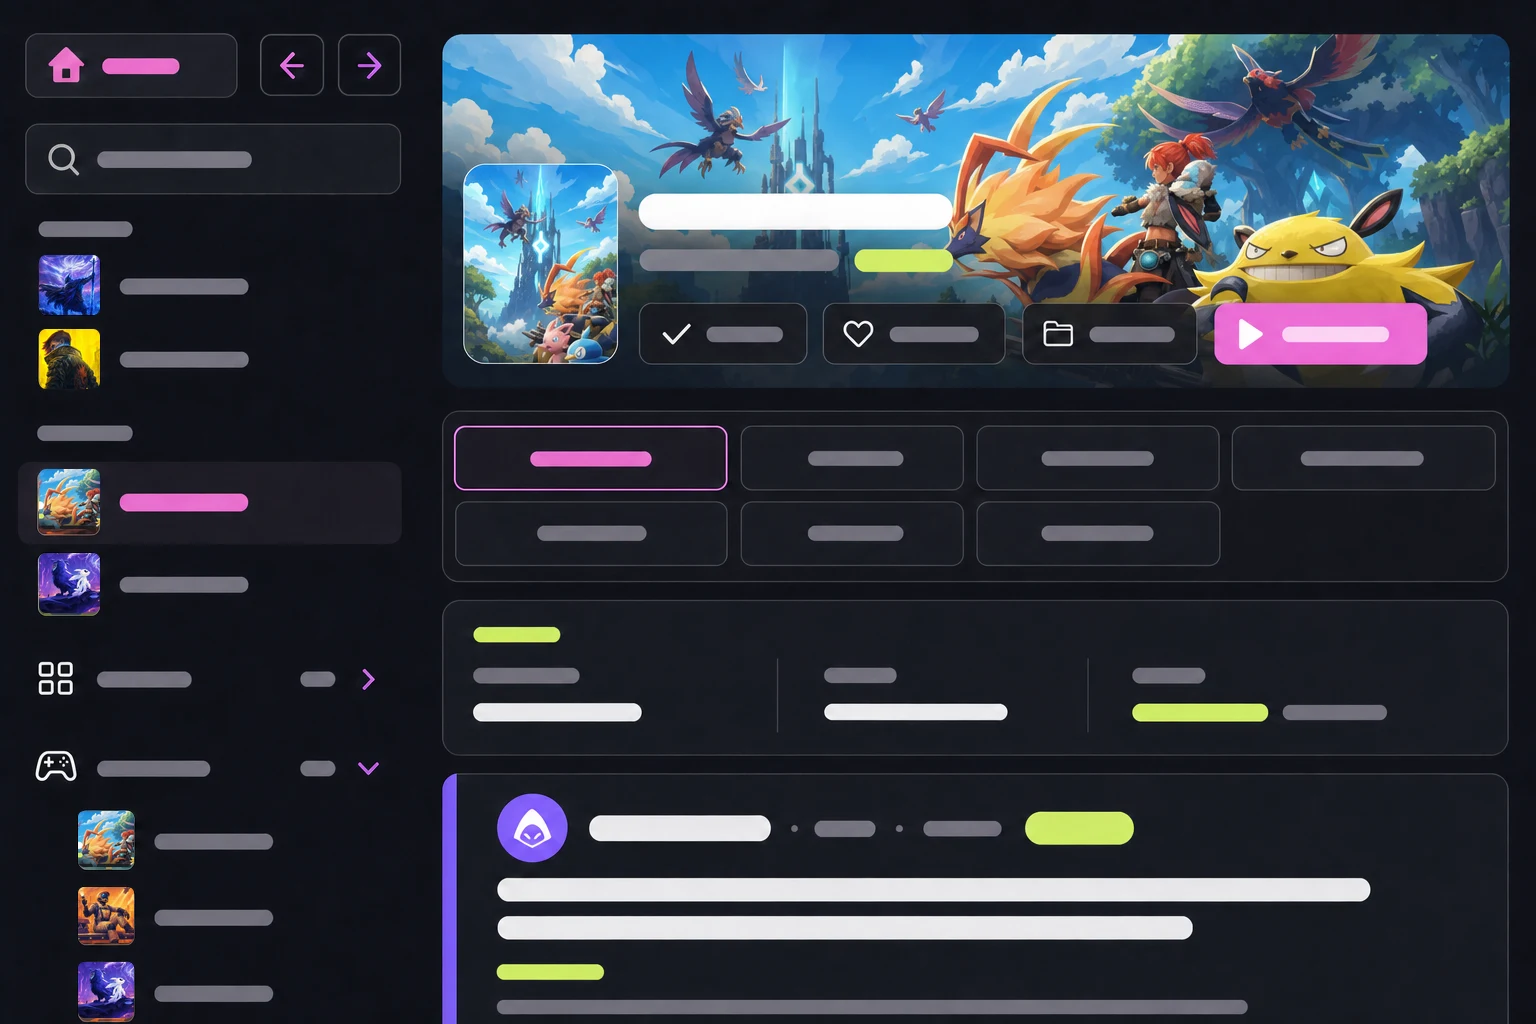
Task: Click the purple hooded avatar icon
Action: pyautogui.click(x=532, y=828)
